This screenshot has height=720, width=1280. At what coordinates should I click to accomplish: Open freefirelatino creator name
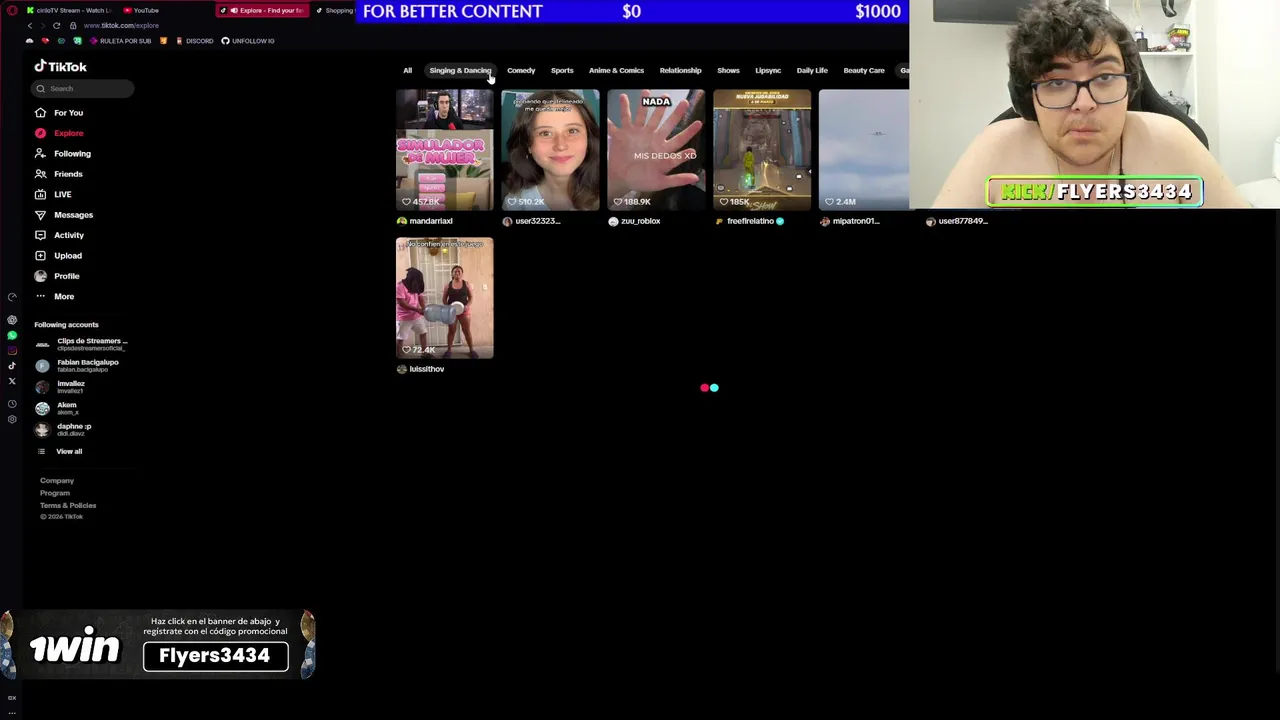click(751, 221)
